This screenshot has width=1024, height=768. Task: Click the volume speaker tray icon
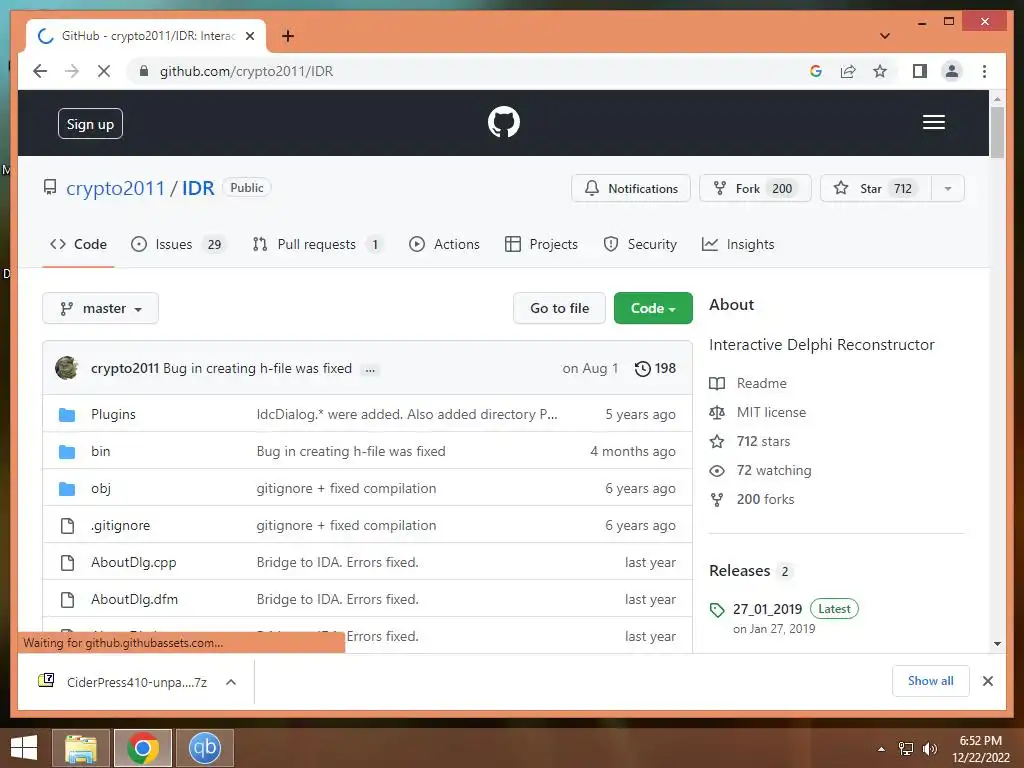tap(929, 748)
